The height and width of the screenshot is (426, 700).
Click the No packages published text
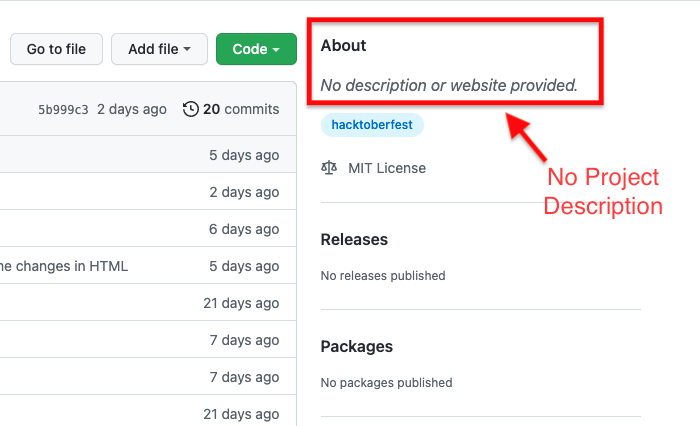click(387, 383)
